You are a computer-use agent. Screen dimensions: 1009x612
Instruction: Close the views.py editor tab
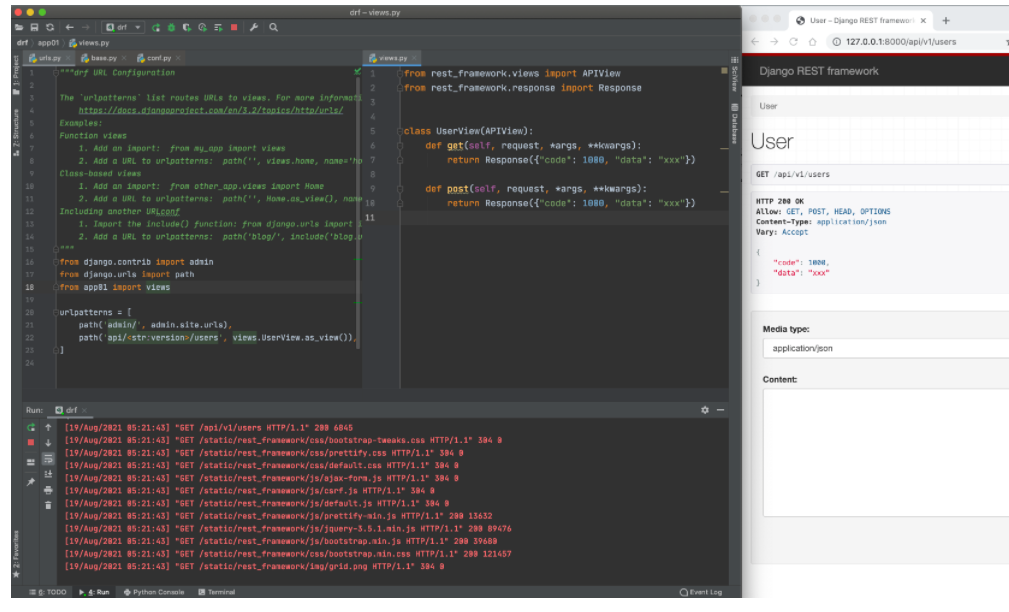[x=414, y=58]
